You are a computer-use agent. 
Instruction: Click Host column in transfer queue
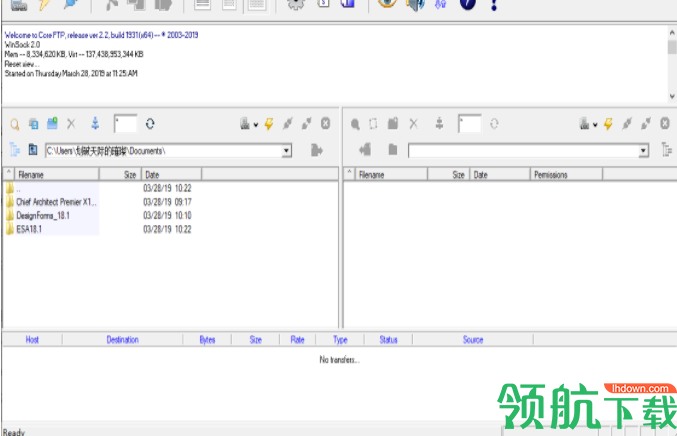coord(32,340)
